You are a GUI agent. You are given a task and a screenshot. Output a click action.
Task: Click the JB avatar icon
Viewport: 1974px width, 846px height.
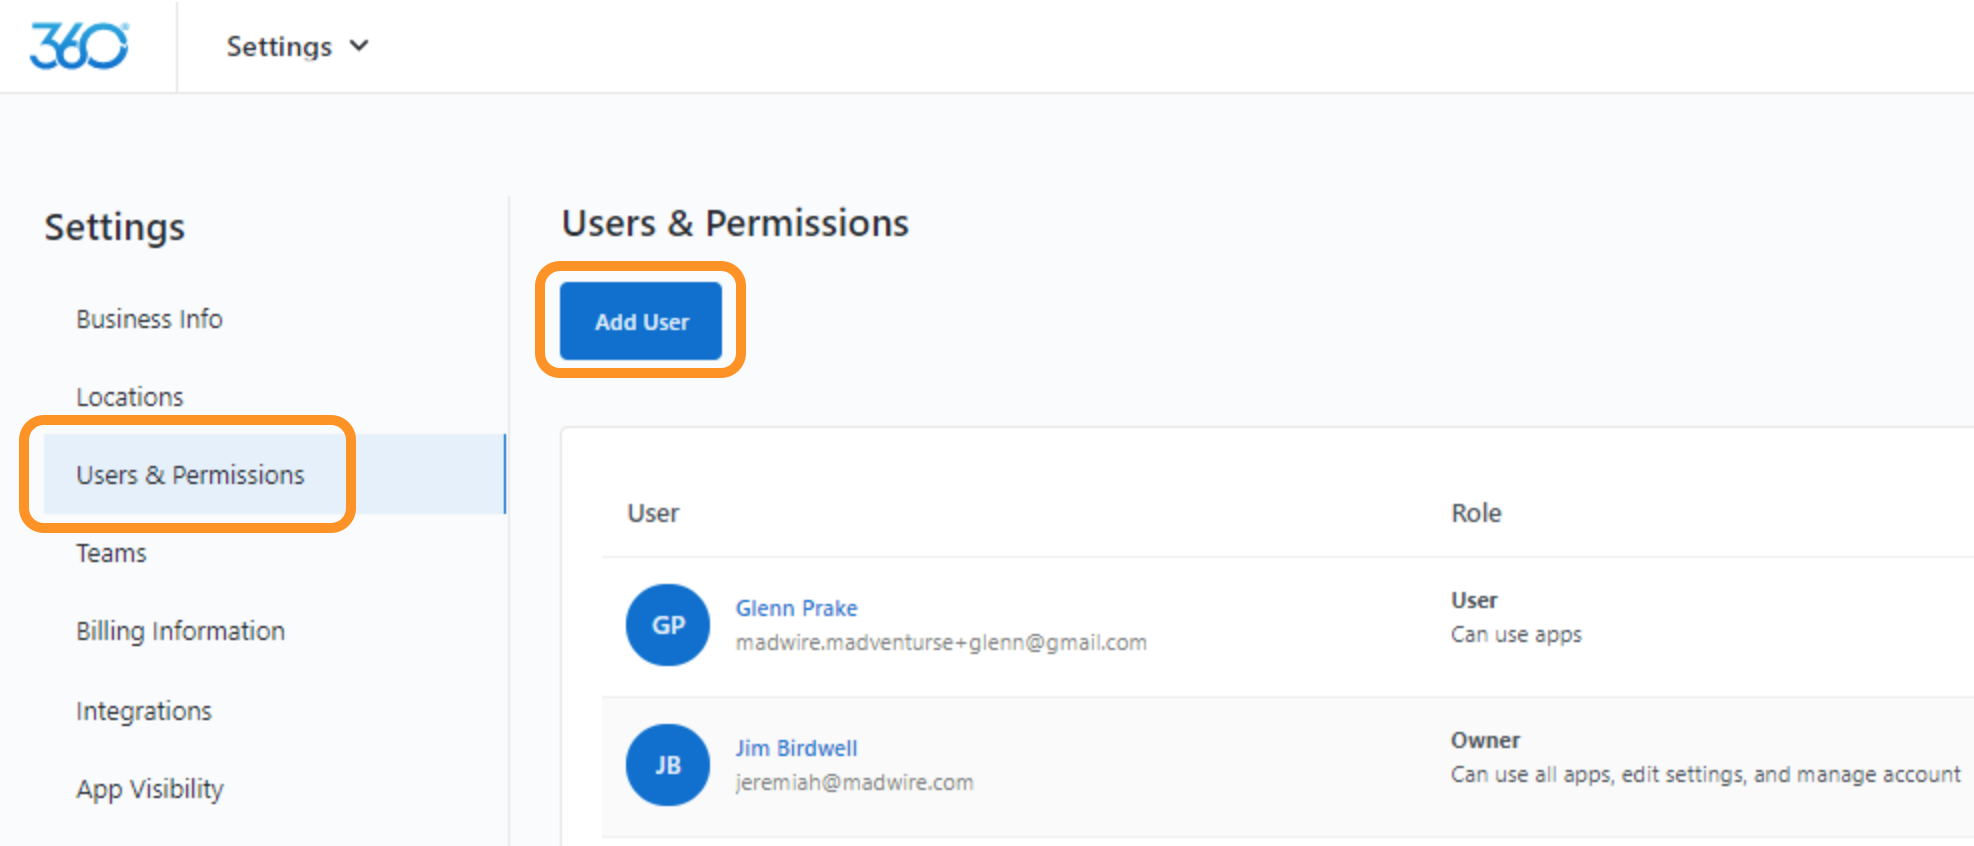click(x=668, y=765)
